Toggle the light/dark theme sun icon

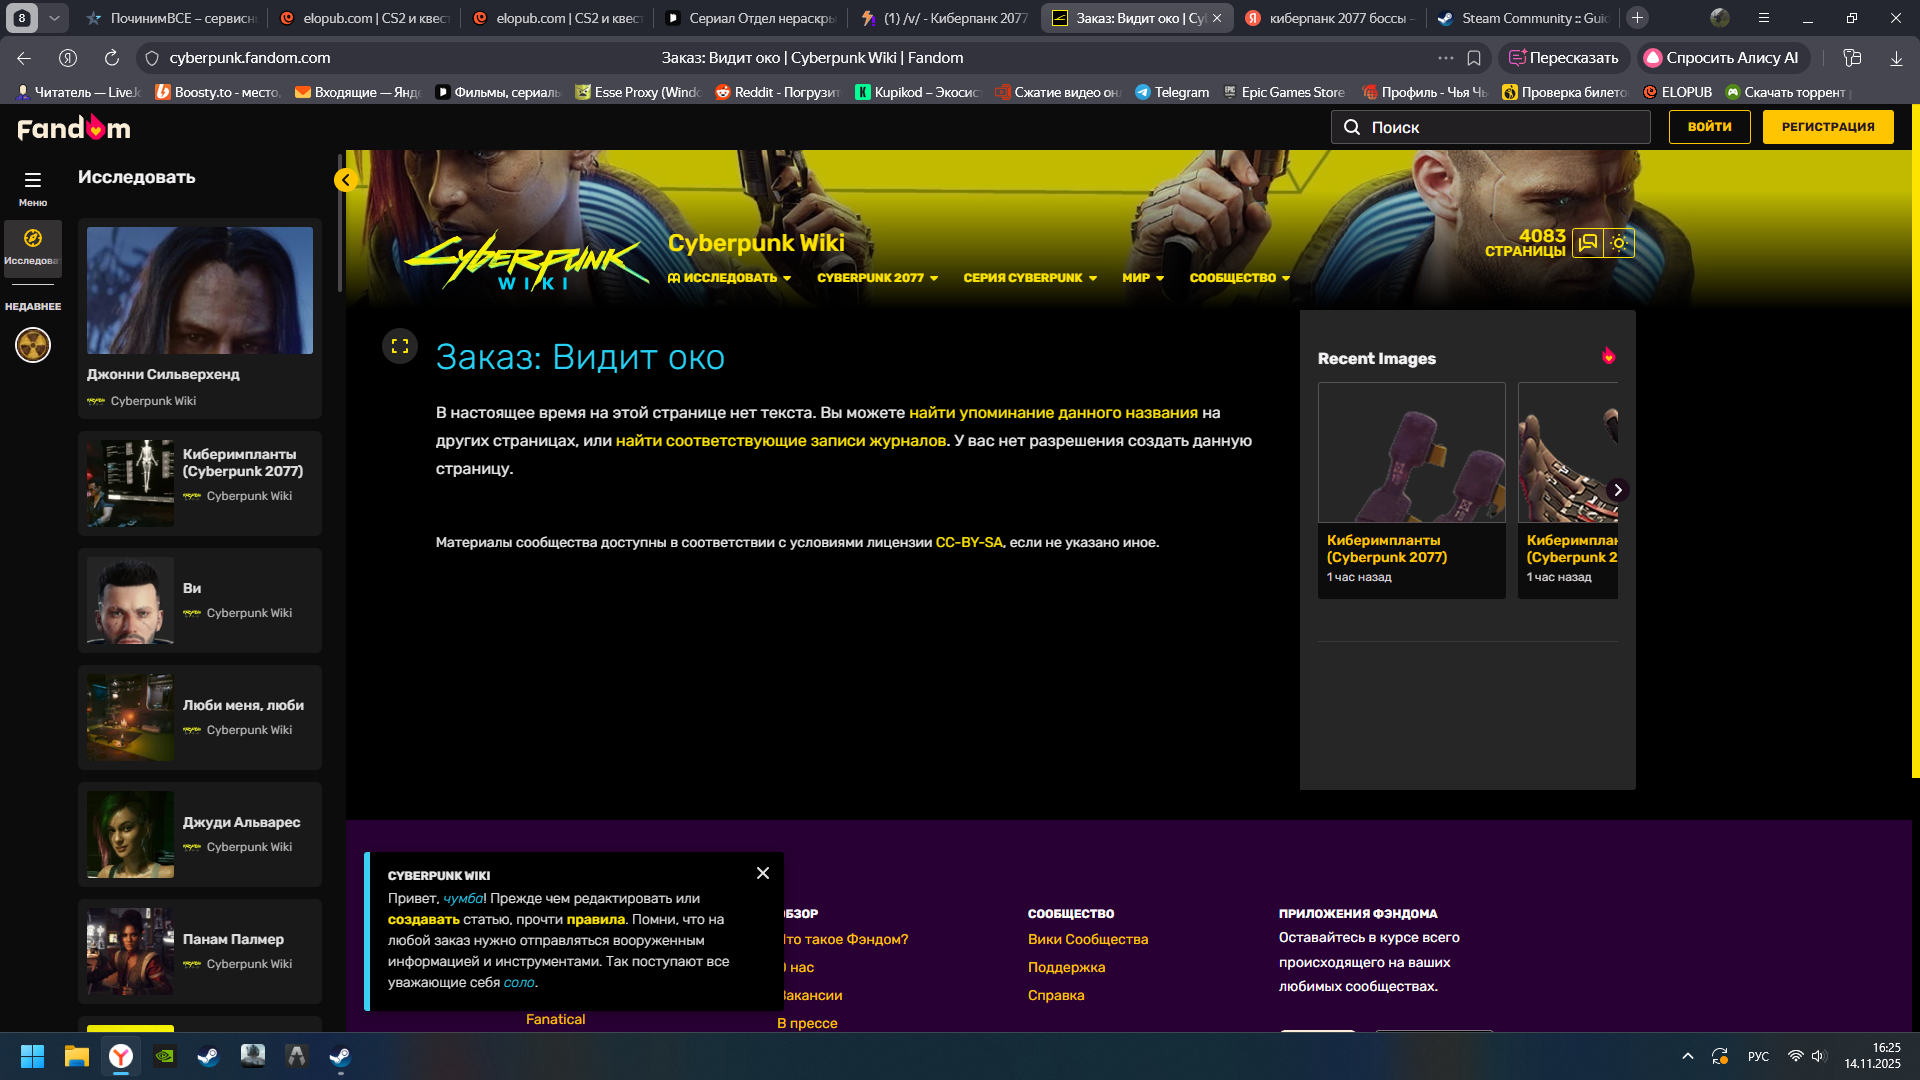point(1619,243)
